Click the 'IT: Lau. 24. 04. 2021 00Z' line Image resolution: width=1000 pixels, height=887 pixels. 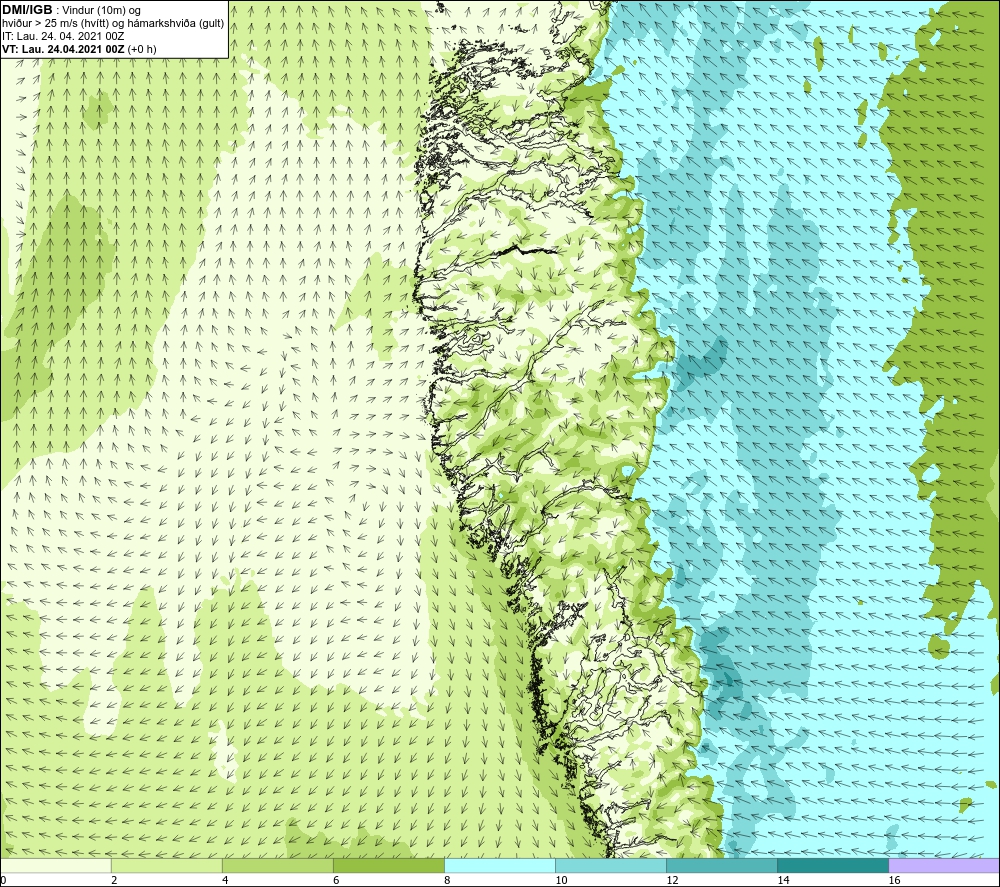point(63,36)
